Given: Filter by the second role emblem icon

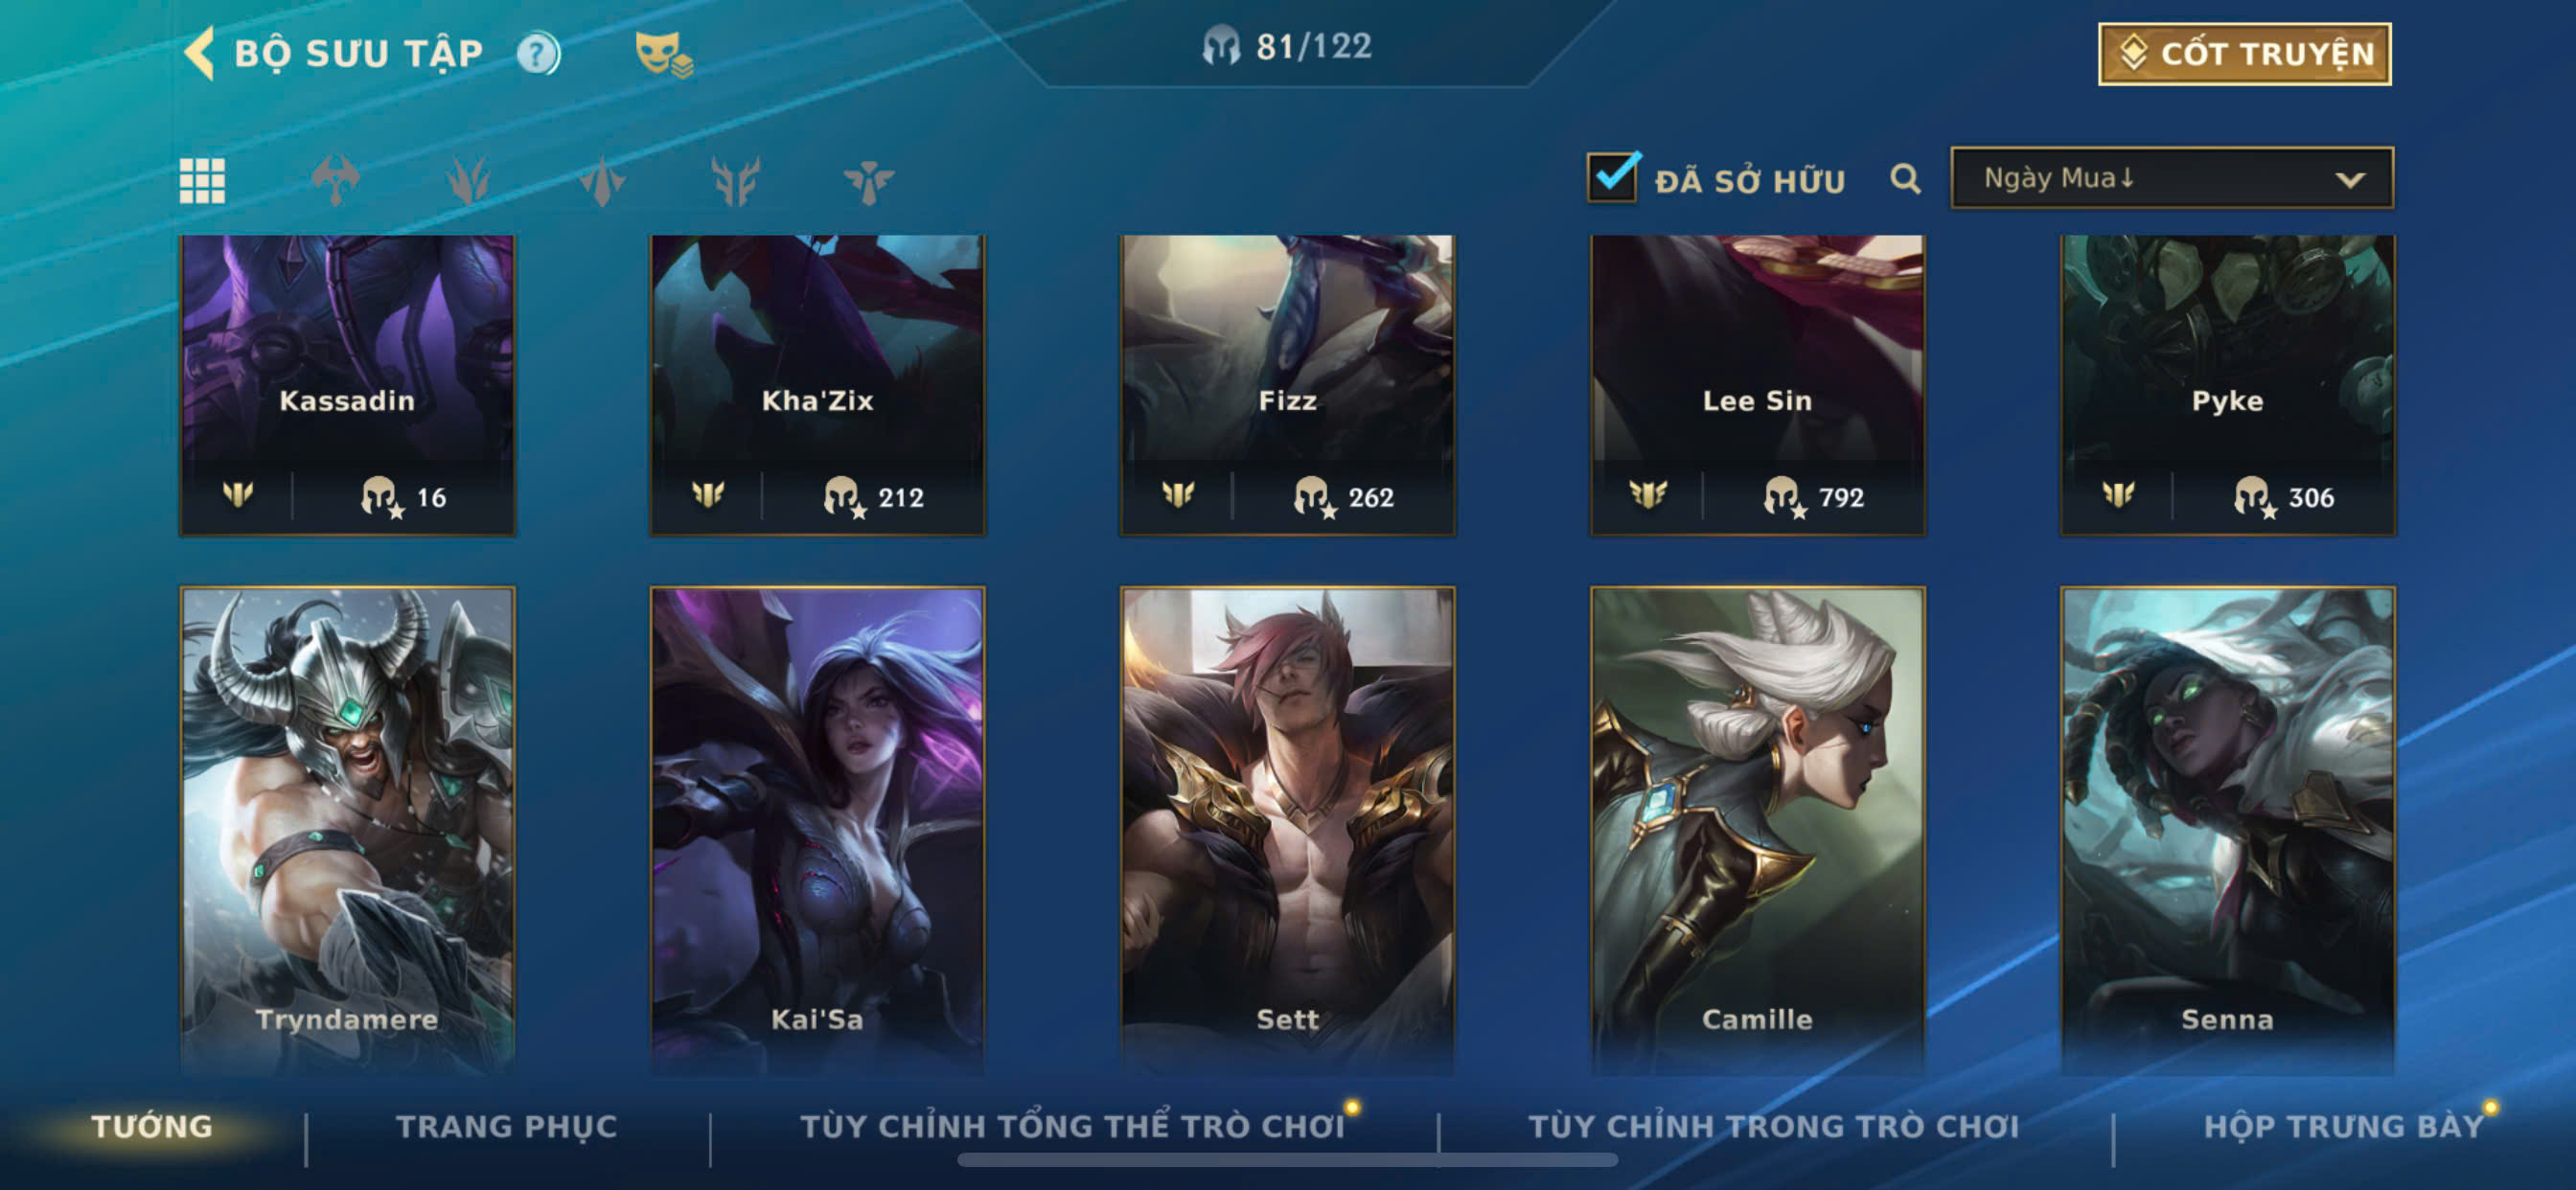Looking at the screenshot, I should [468, 181].
